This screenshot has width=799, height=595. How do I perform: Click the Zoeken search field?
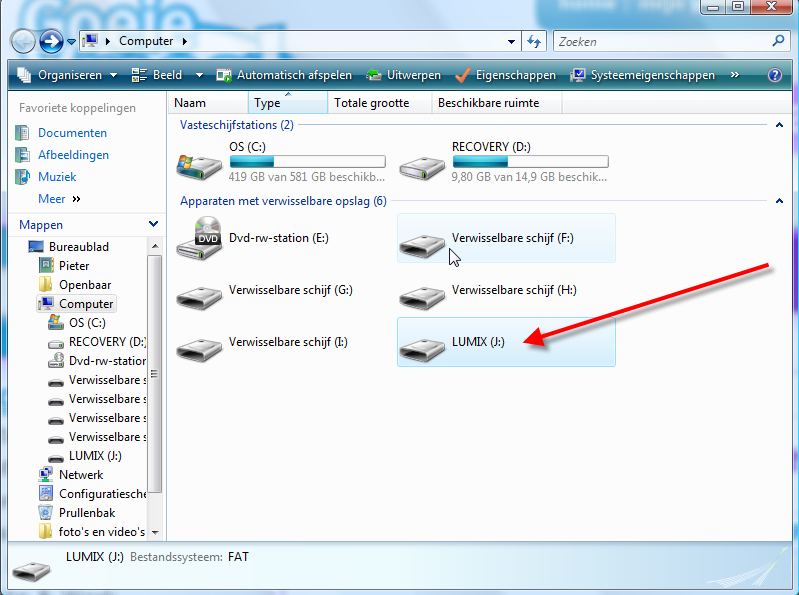[x=660, y=41]
